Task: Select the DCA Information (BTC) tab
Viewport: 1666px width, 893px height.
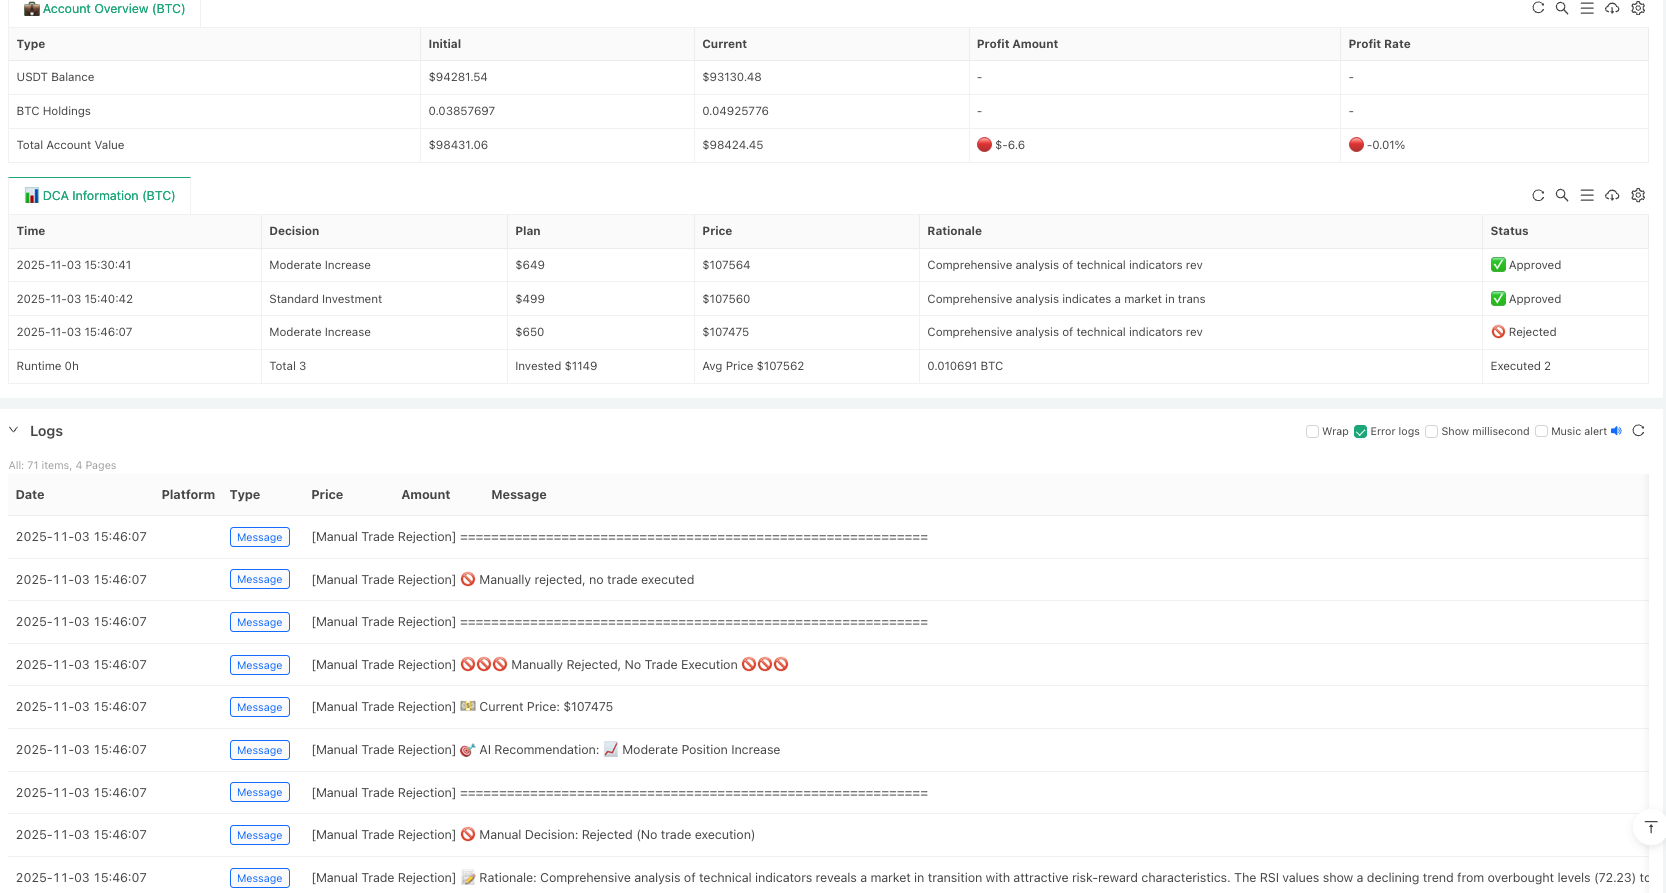Action: 99,196
